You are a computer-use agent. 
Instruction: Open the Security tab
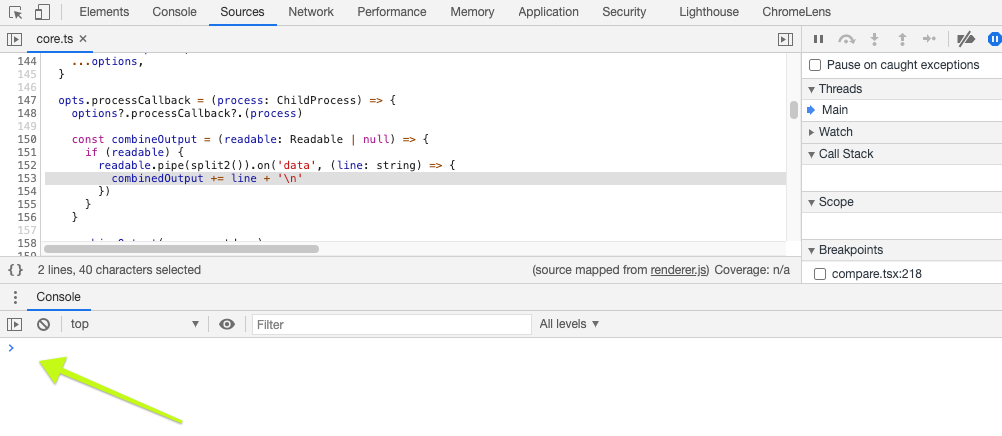pos(624,12)
